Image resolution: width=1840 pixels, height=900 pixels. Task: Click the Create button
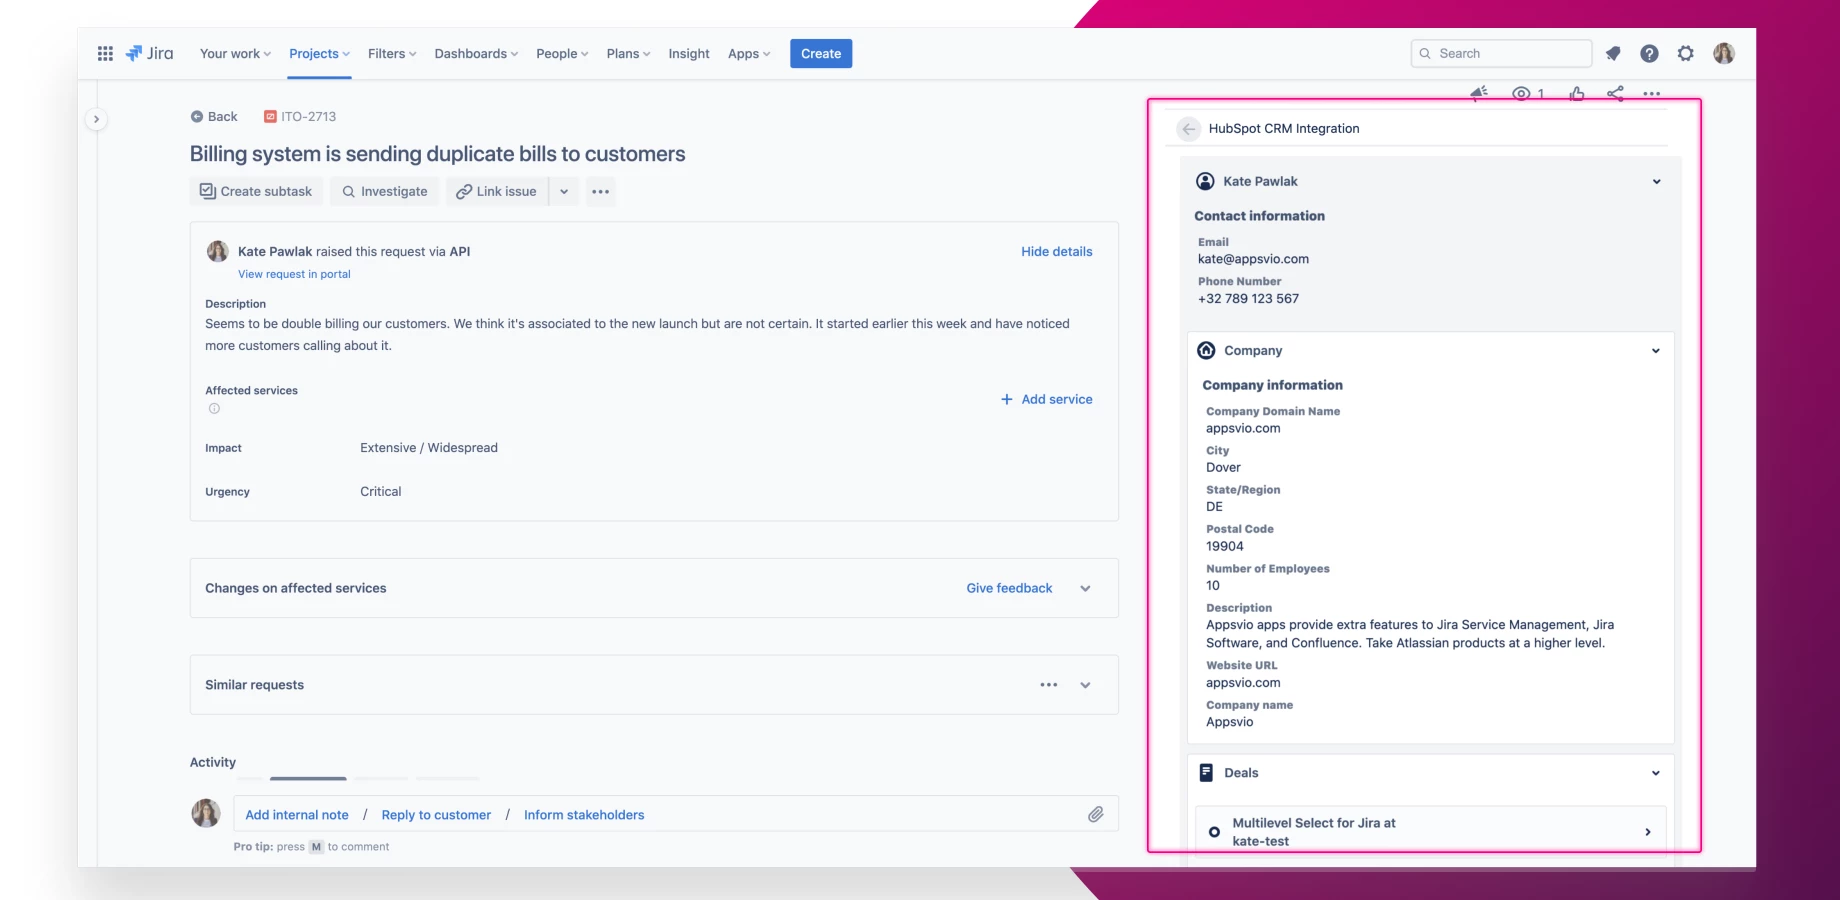coord(821,54)
